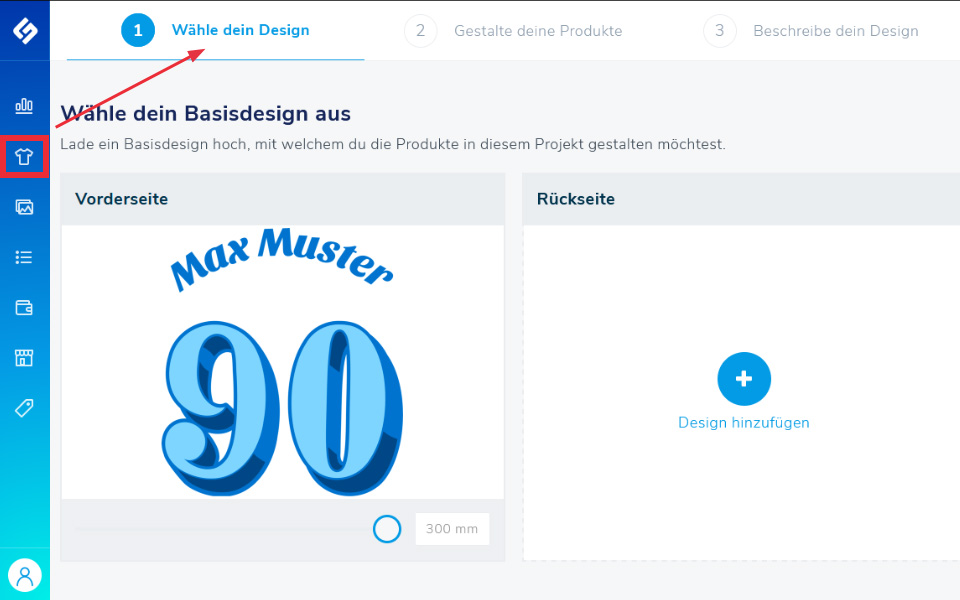This screenshot has height=600, width=960.
Task: Click the 'Design hinzufügen' link
Action: coord(744,422)
